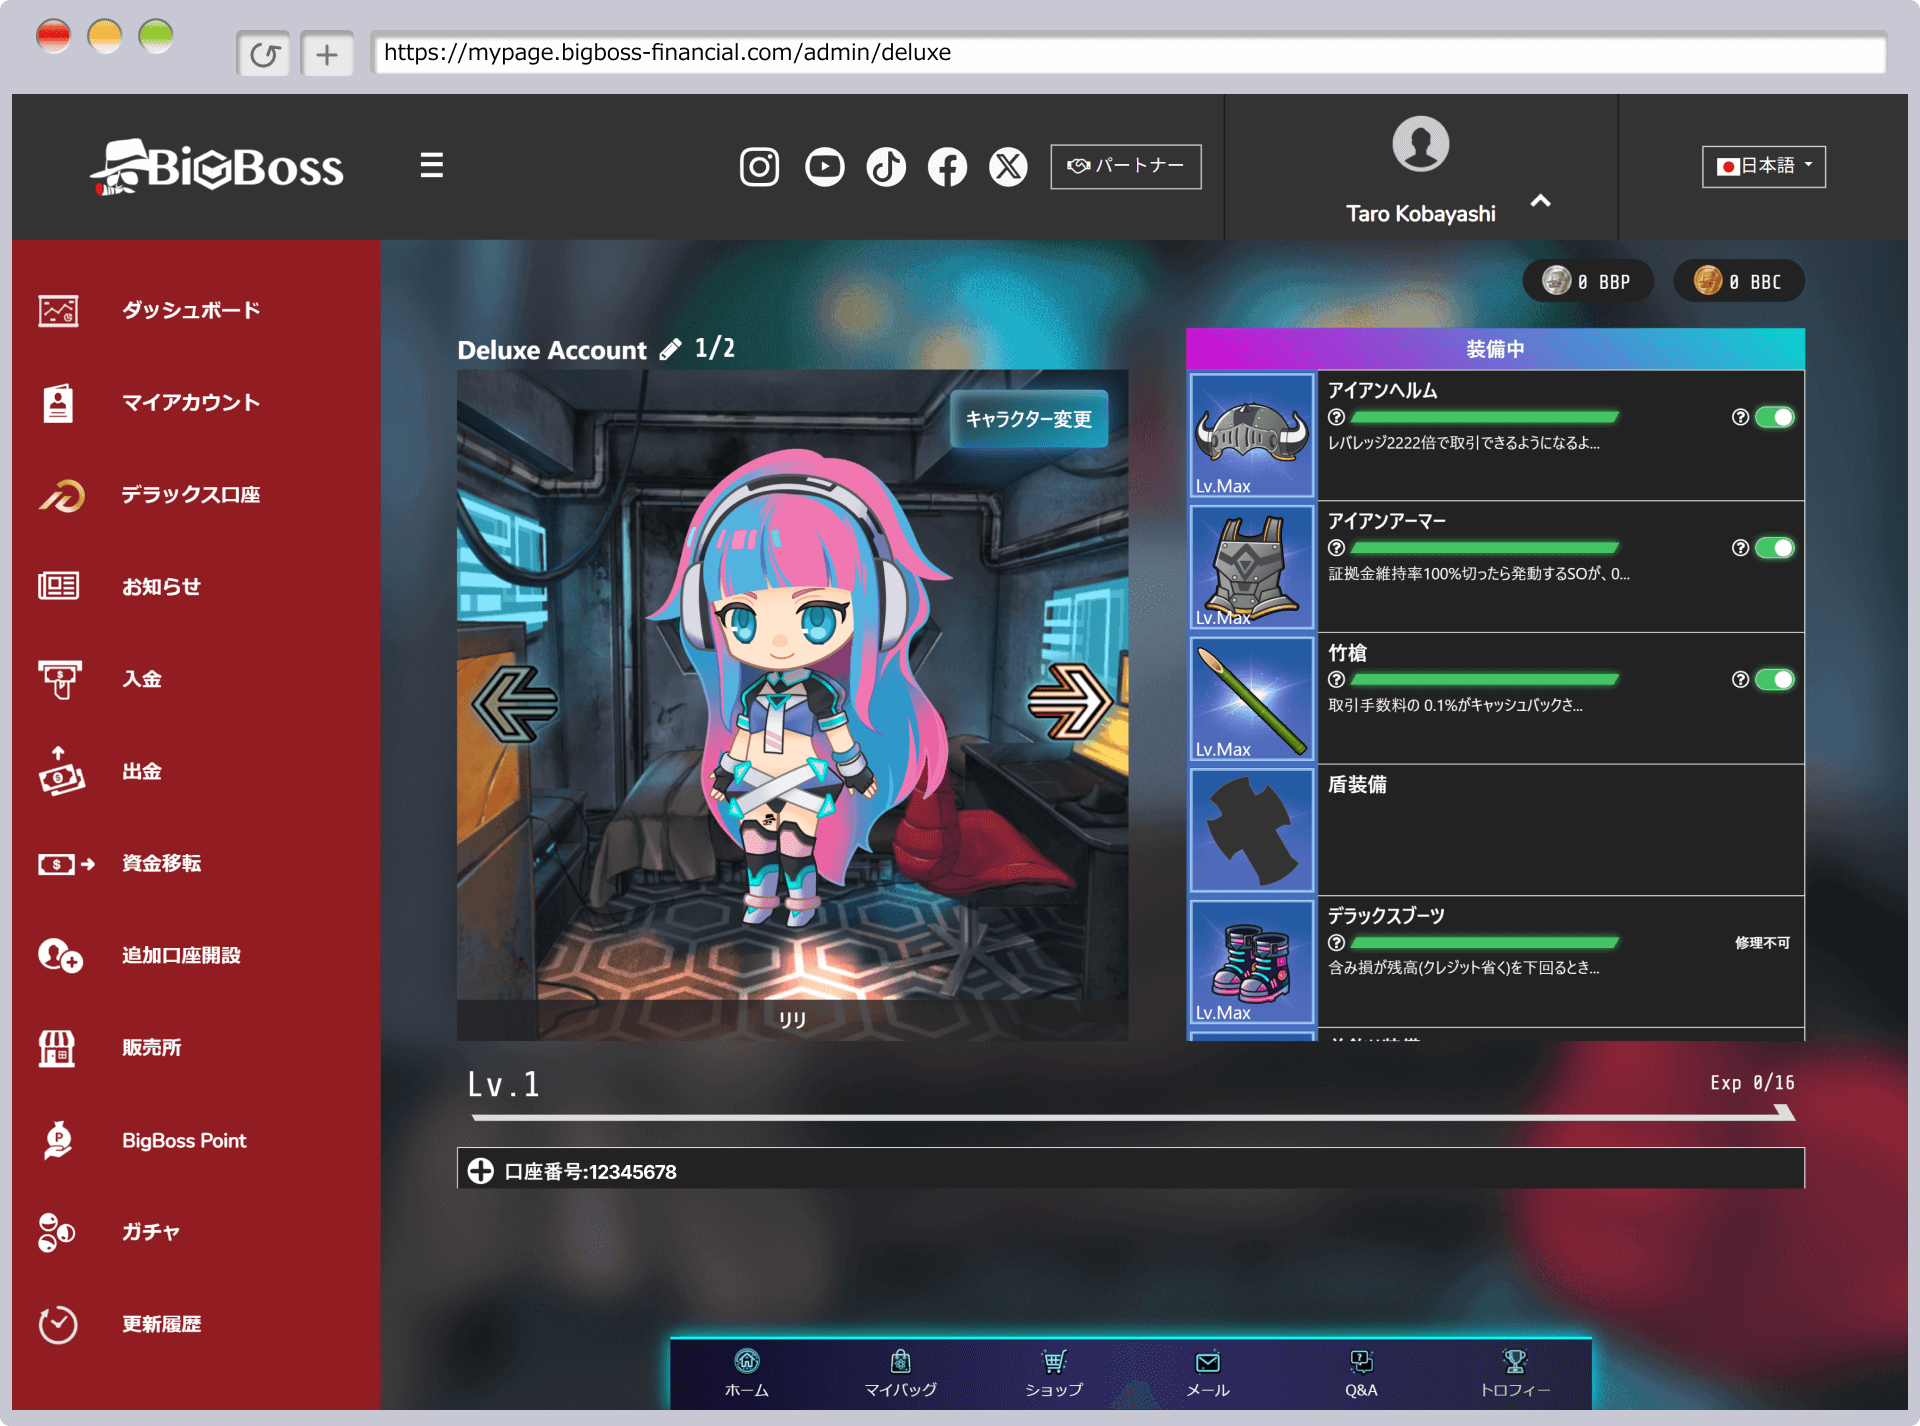Click the 盾装備 empty shield slot thumbnail
Screen dimensions: 1920x1426
(1251, 830)
